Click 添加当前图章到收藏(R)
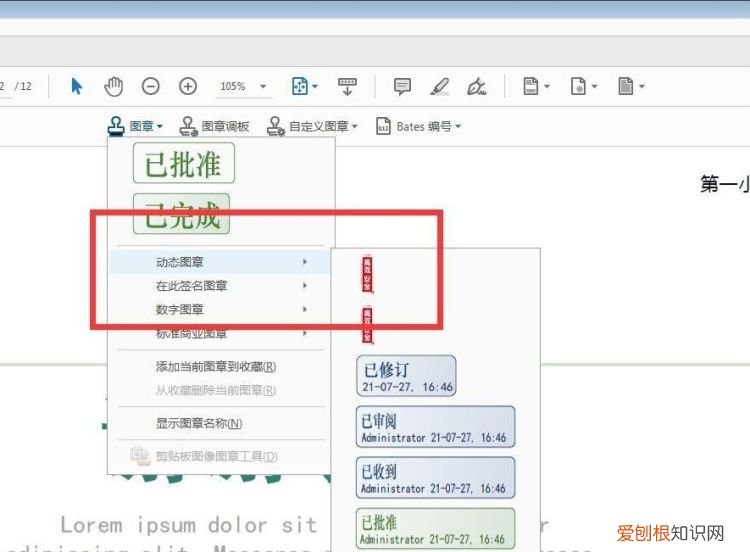This screenshot has width=750, height=552. pyautogui.click(x=216, y=367)
